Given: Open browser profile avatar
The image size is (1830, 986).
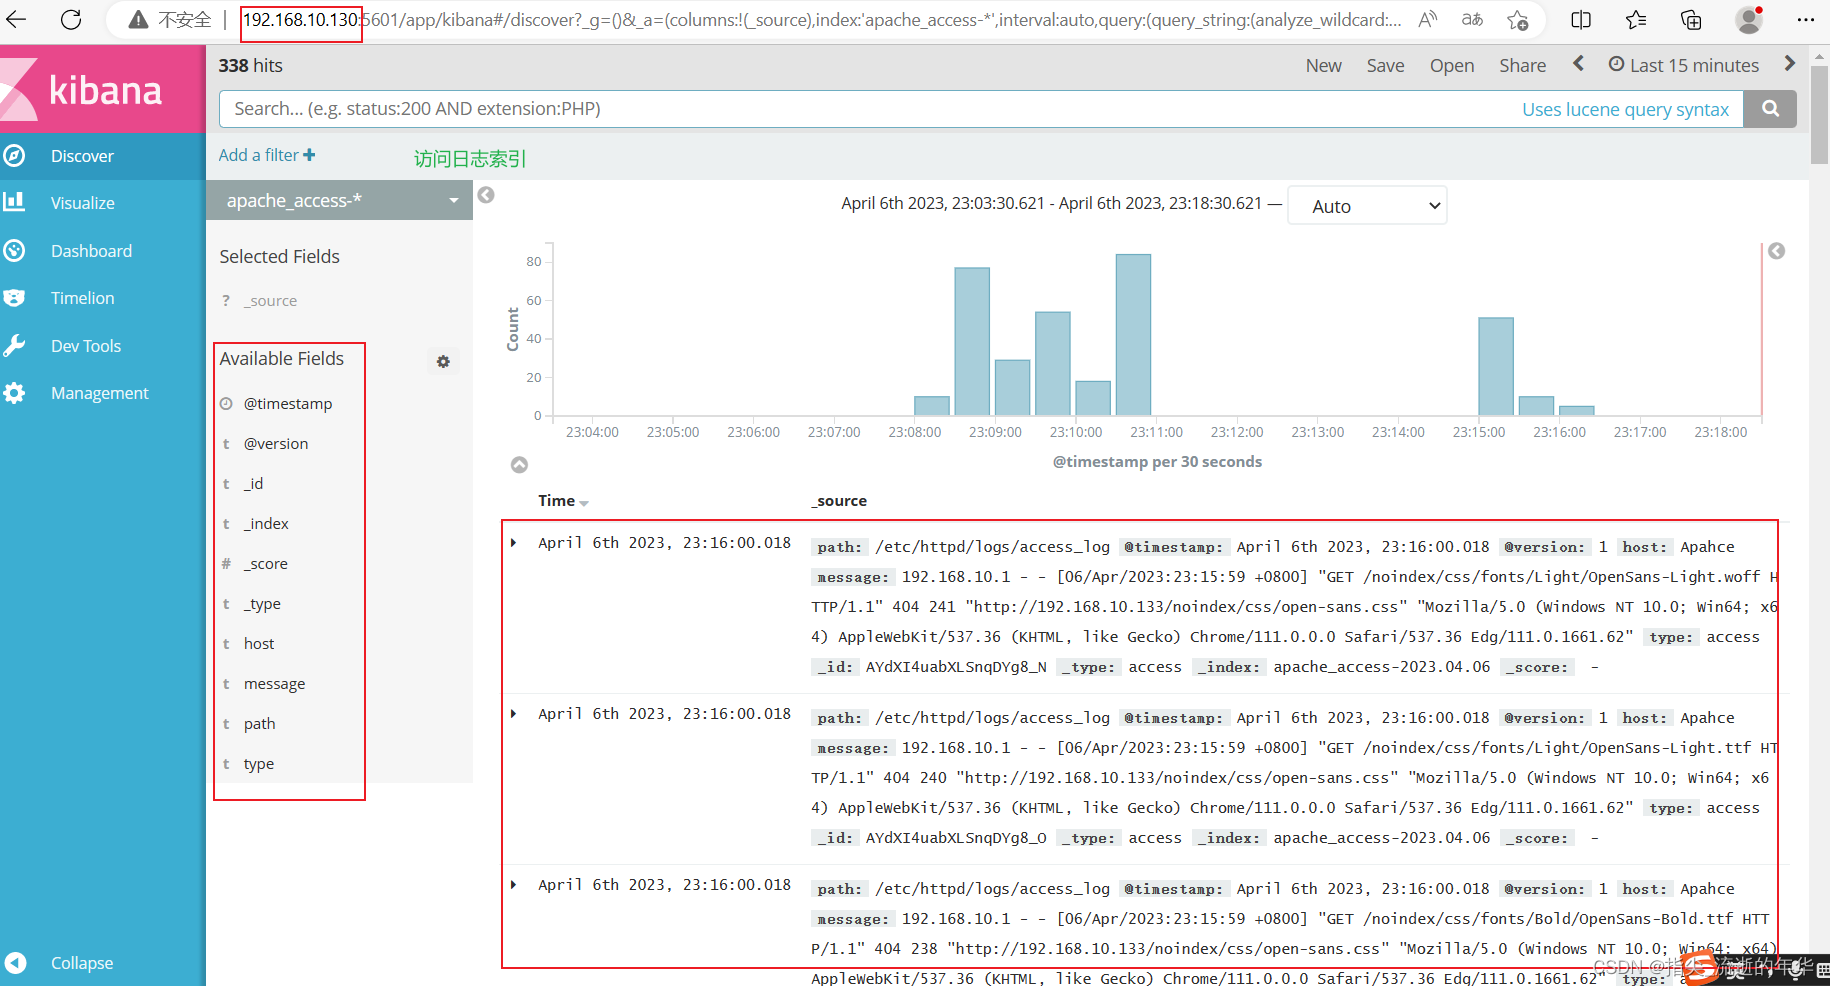Looking at the screenshot, I should point(1749,20).
